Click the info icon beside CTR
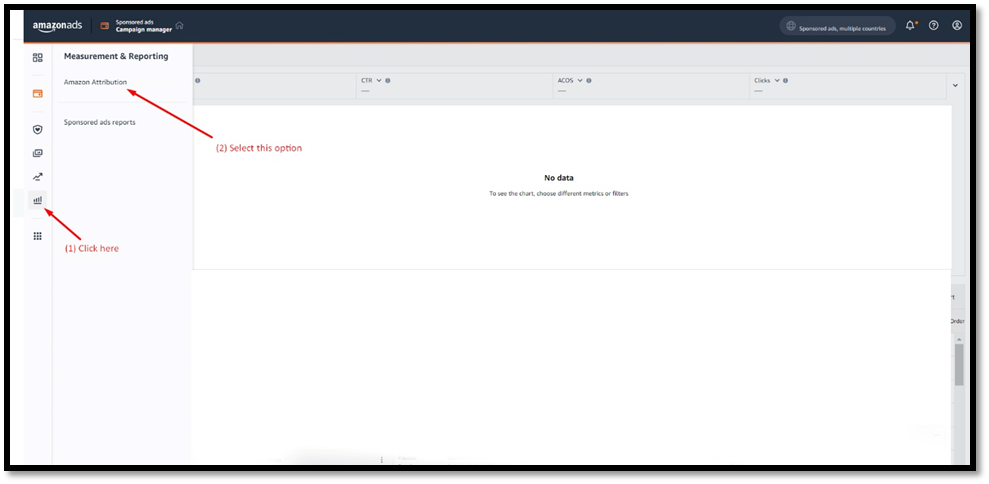Screen dimensions: 989x484 387,81
